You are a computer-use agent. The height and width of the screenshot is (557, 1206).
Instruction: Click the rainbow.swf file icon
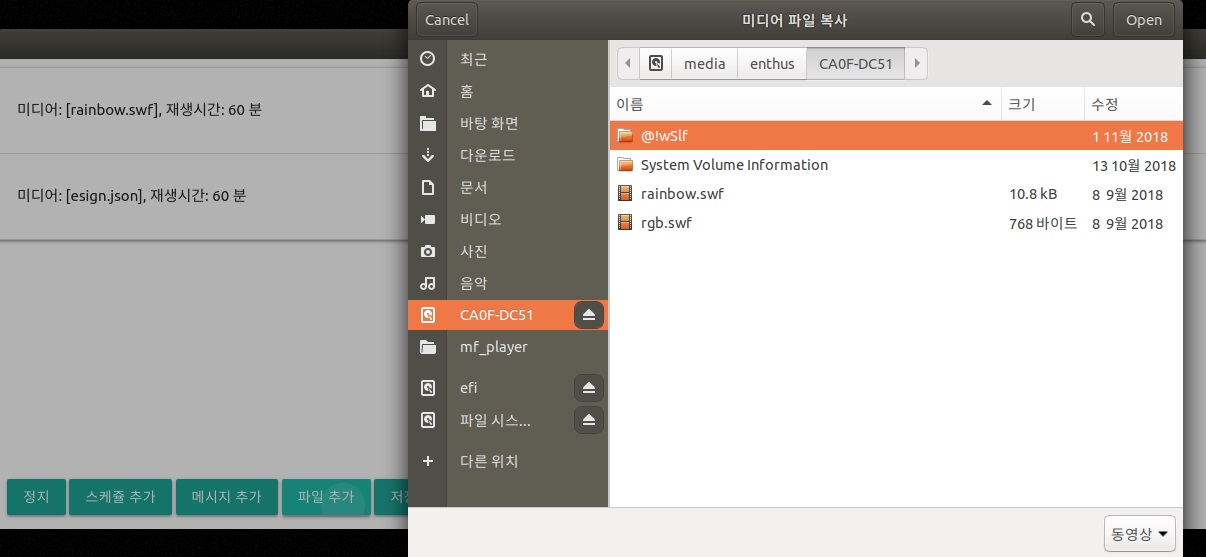[x=625, y=194]
